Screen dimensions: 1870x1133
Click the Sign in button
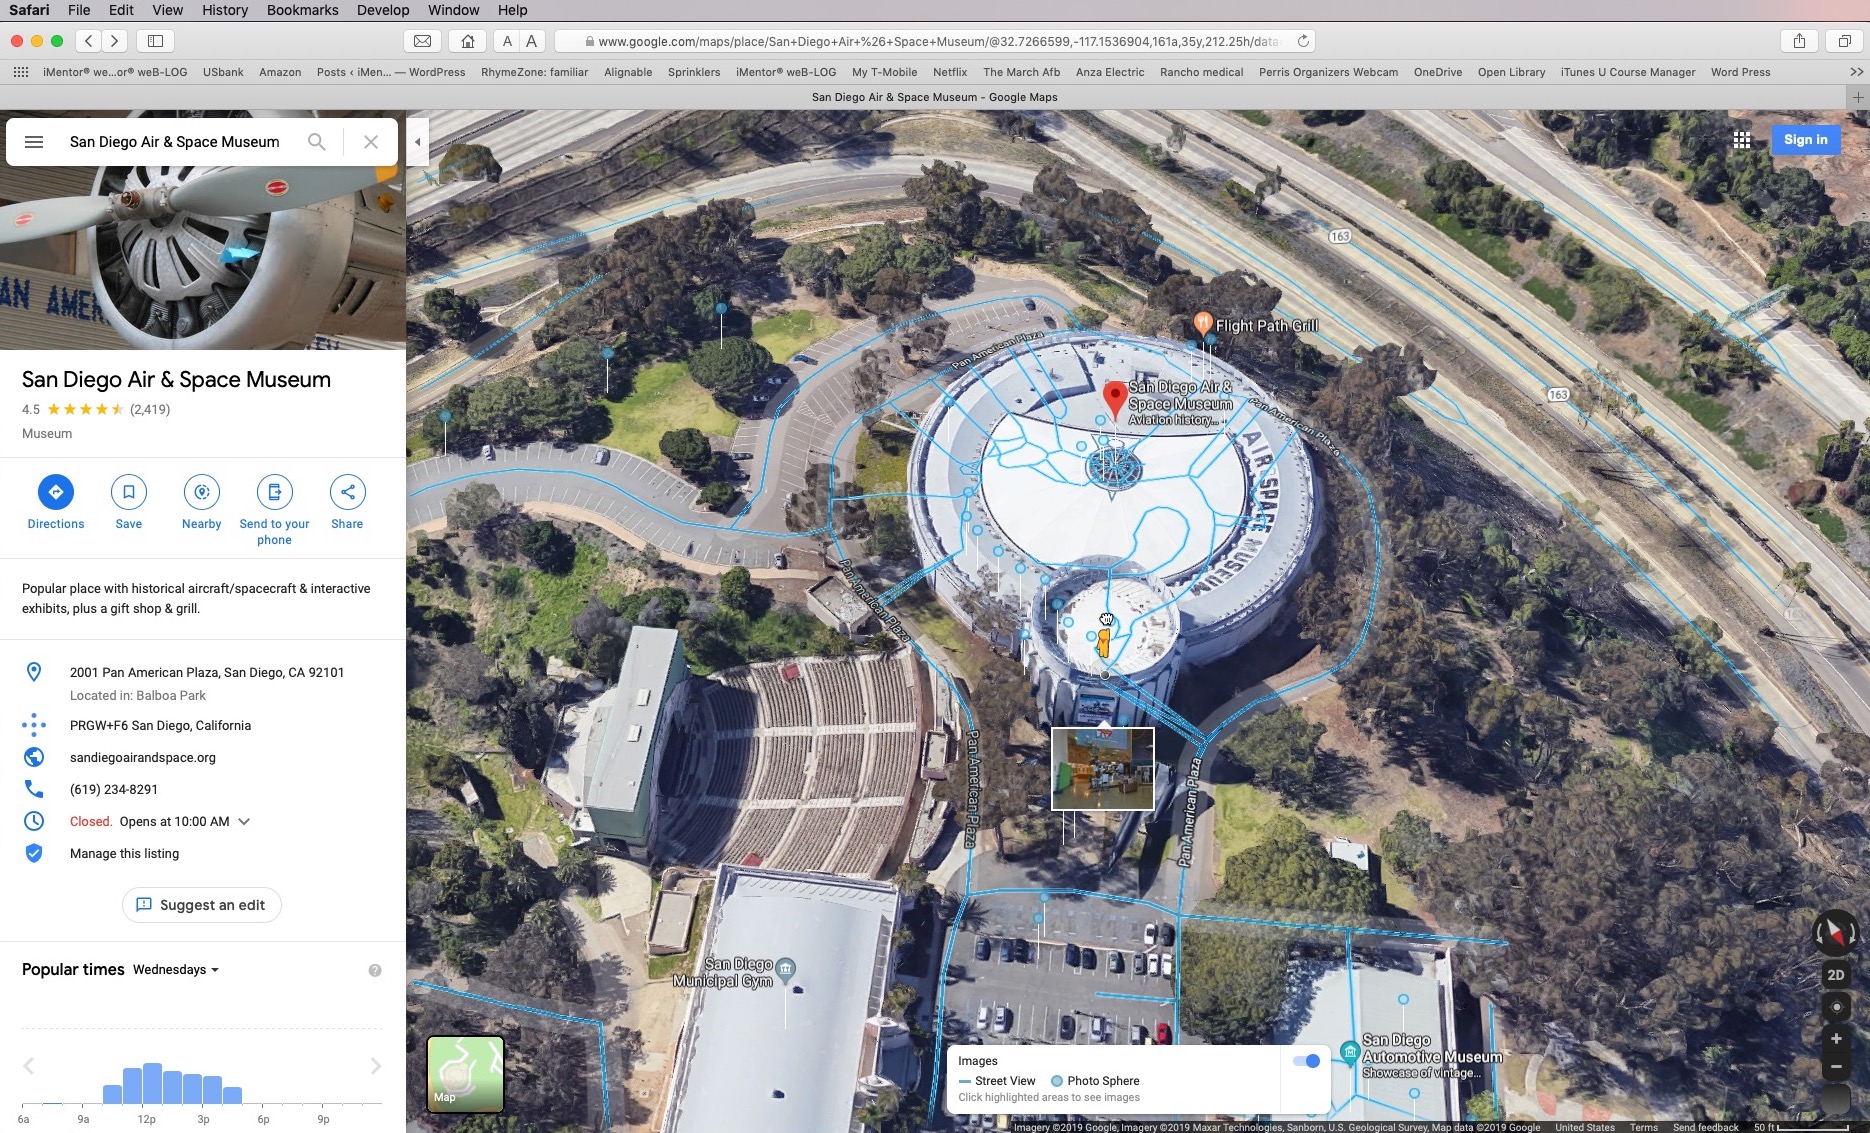(1805, 140)
